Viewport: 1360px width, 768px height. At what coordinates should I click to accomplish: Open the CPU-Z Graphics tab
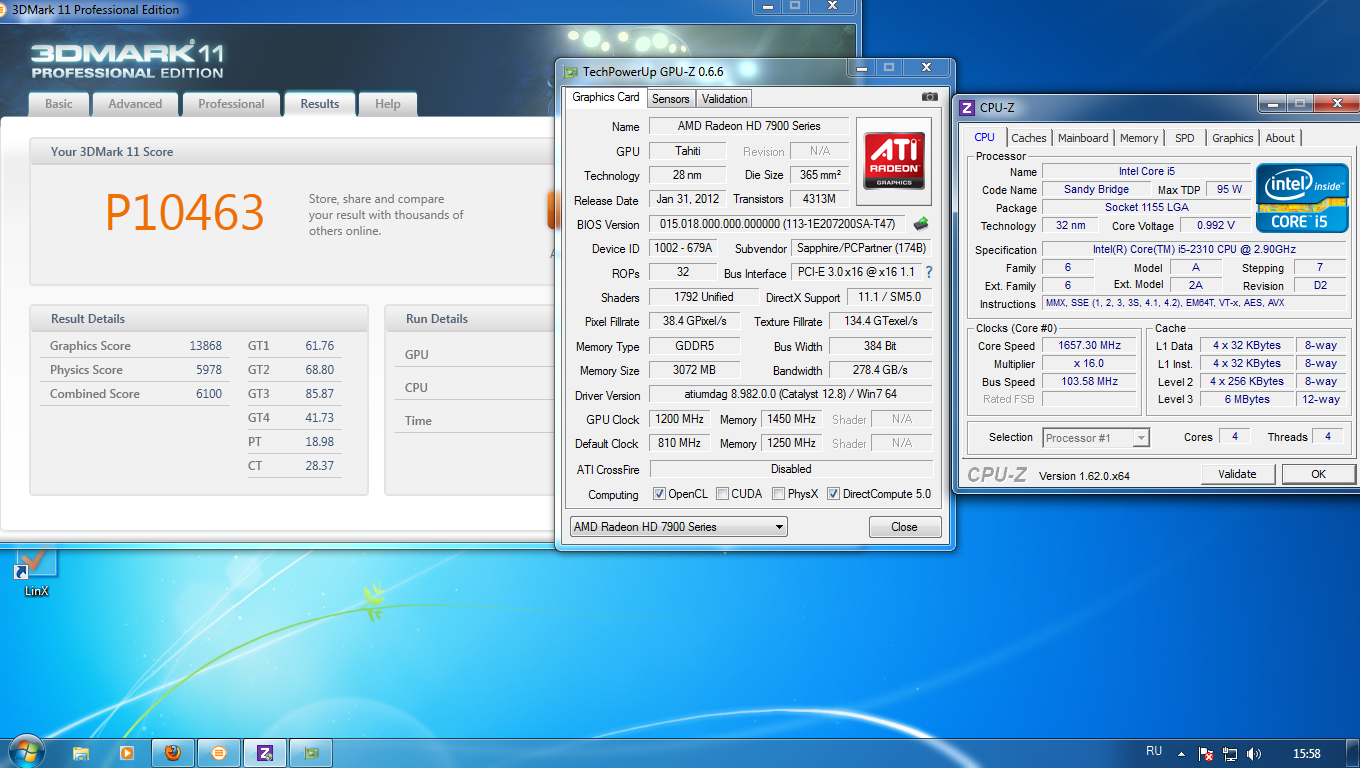point(1232,138)
